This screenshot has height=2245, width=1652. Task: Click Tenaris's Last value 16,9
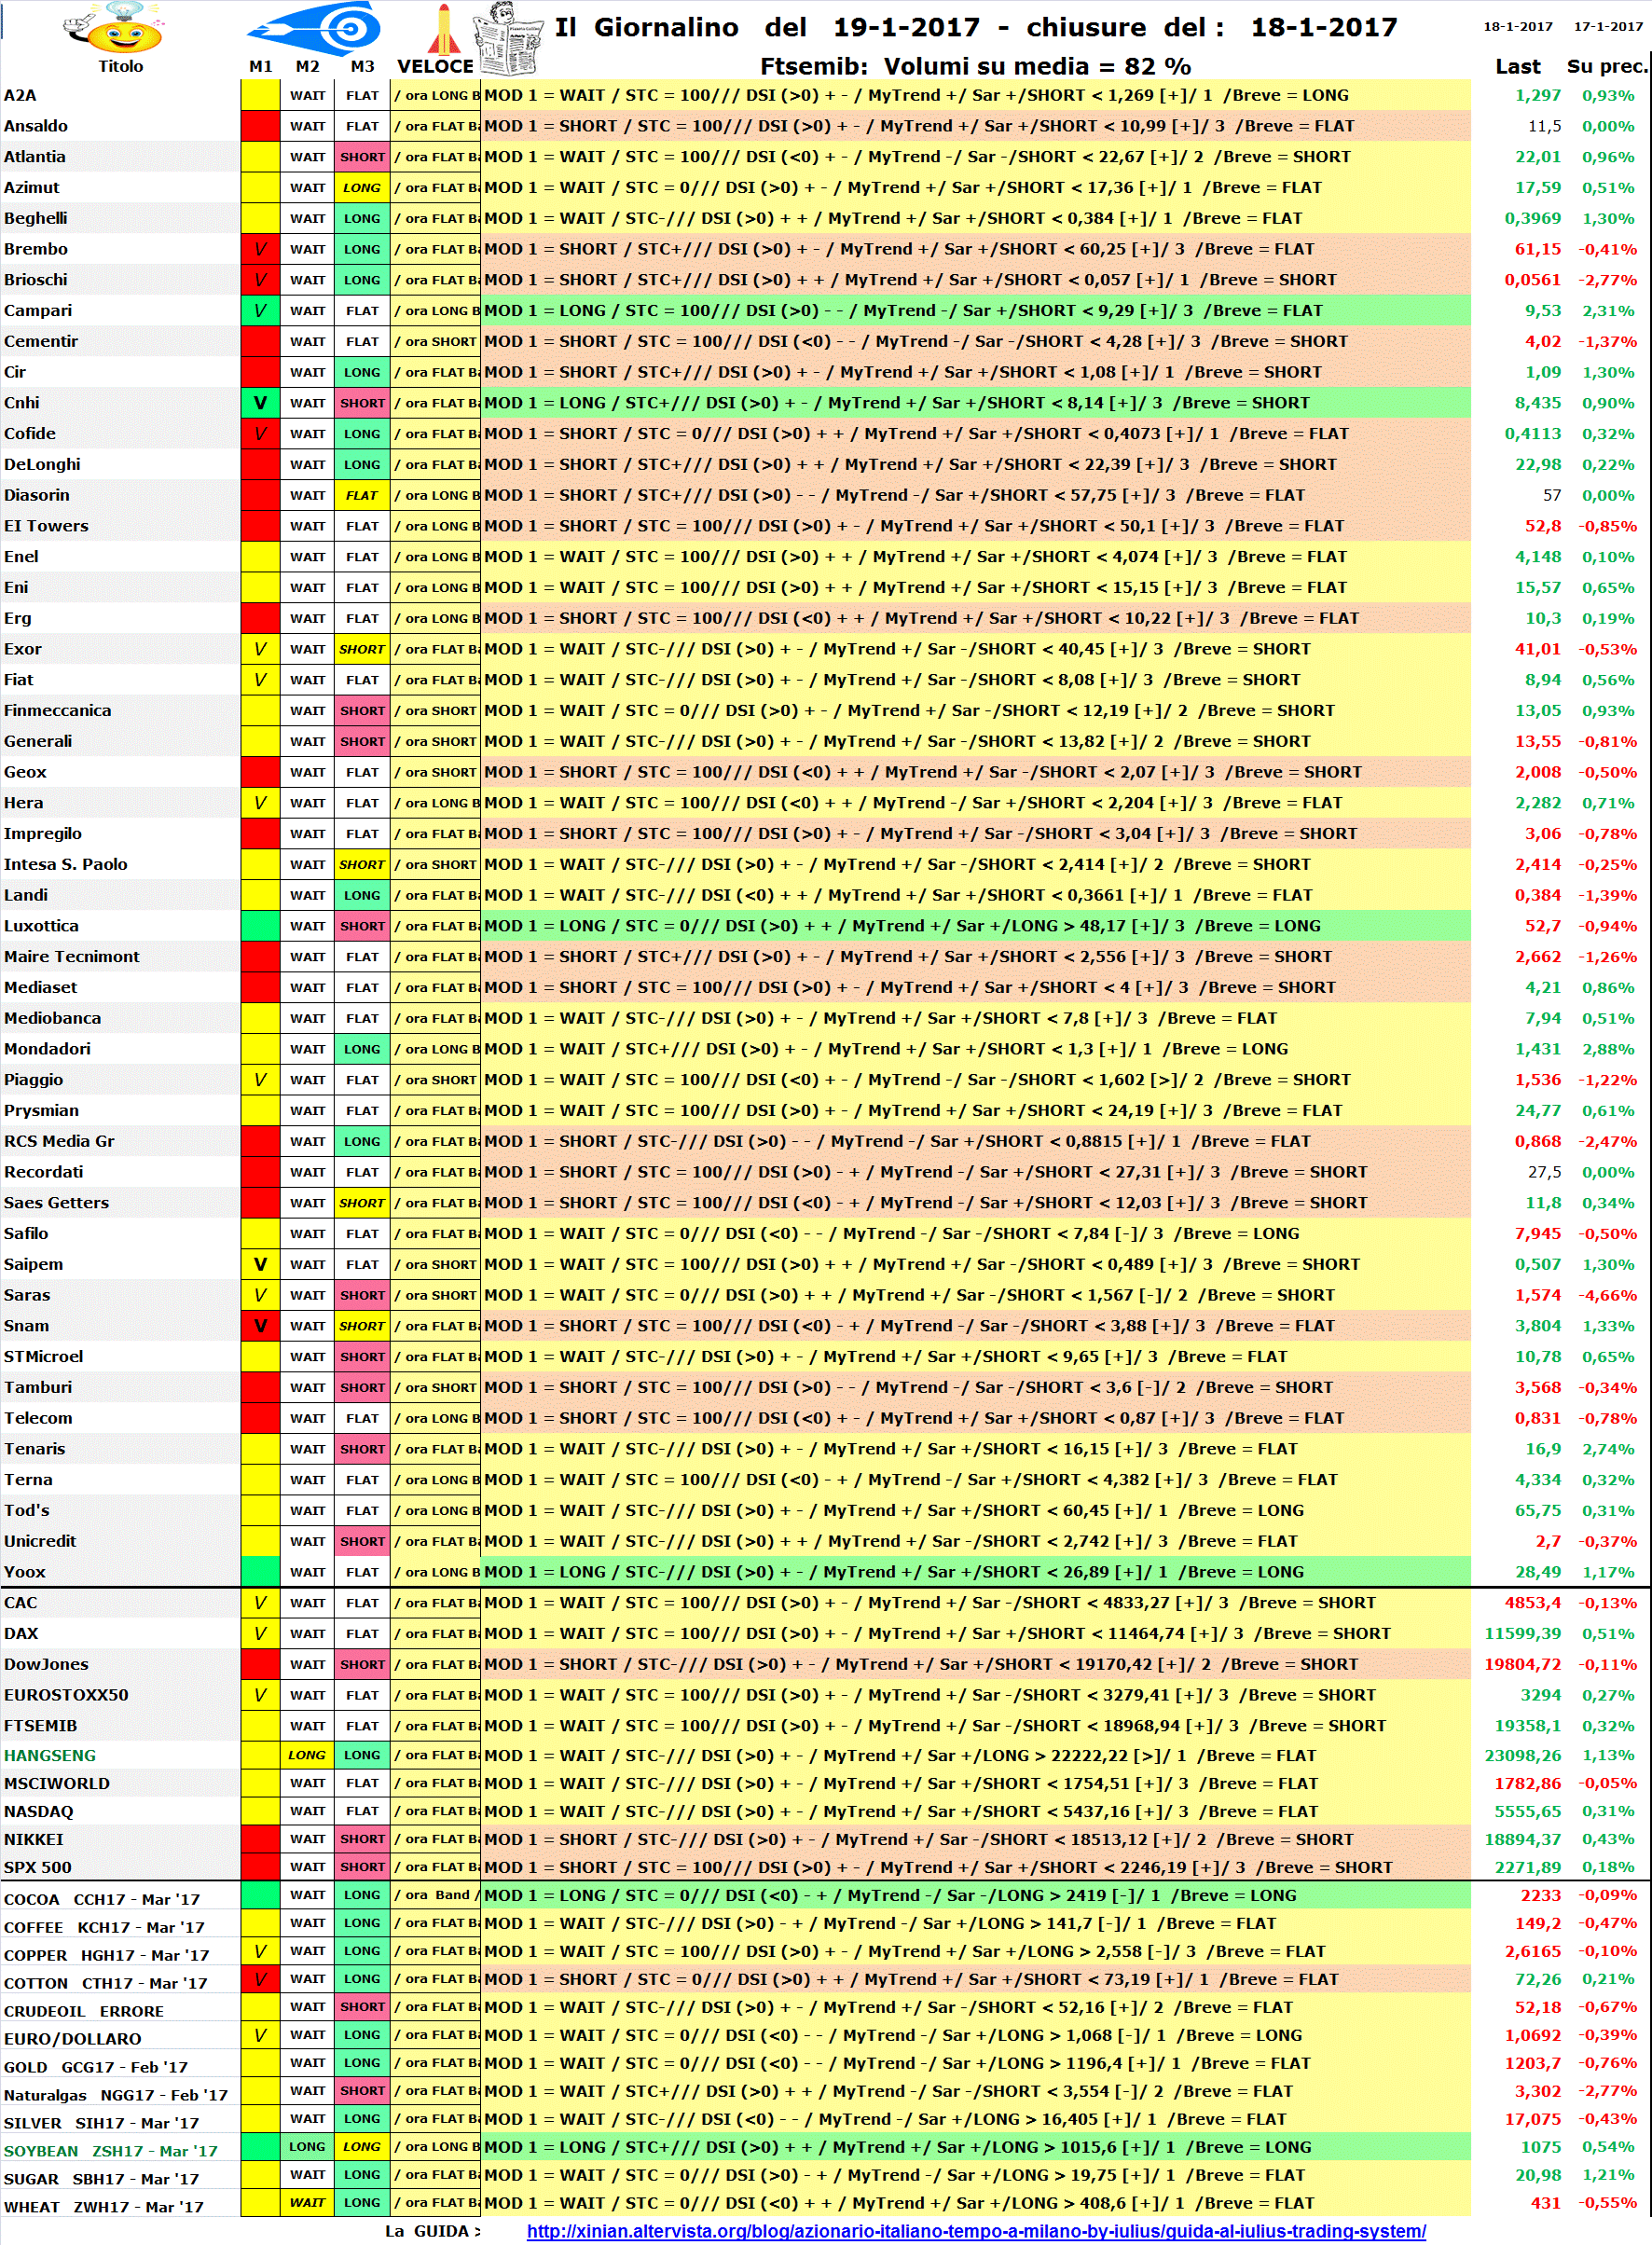pos(1543,1449)
